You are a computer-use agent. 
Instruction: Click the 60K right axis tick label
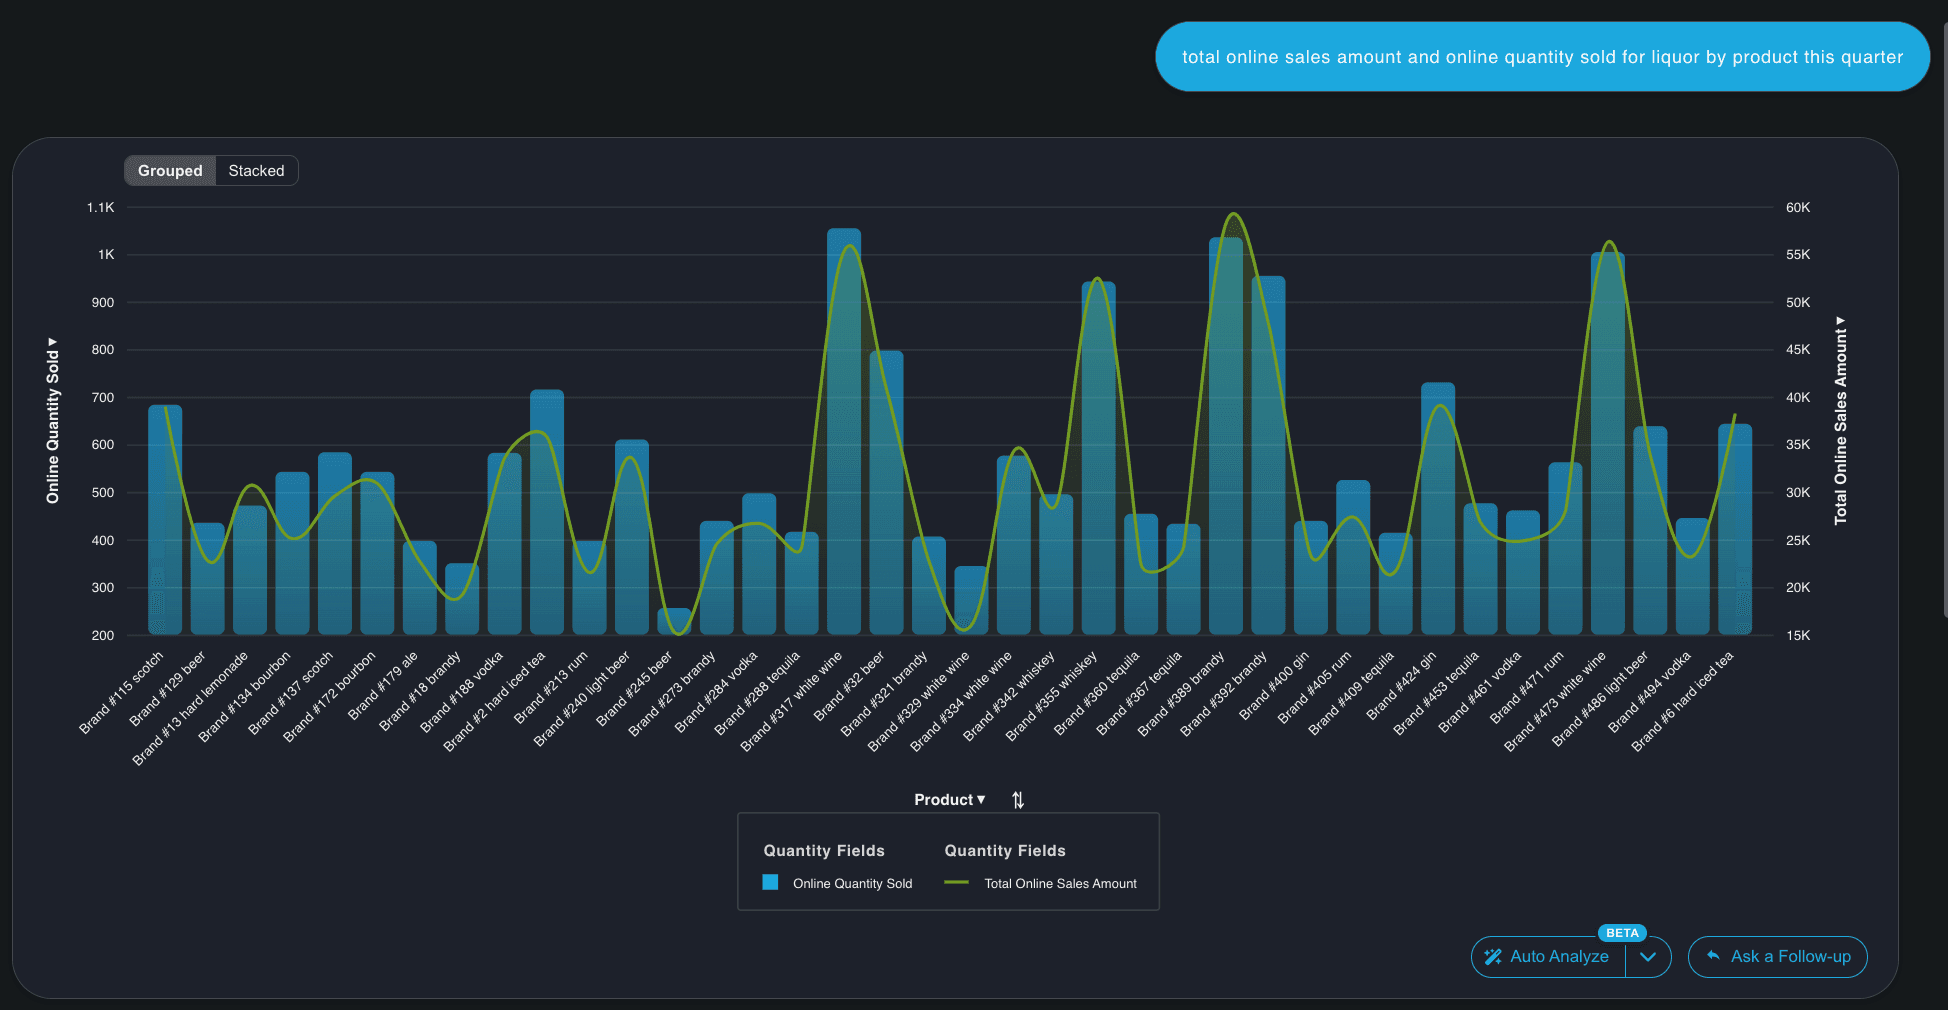pos(1798,208)
